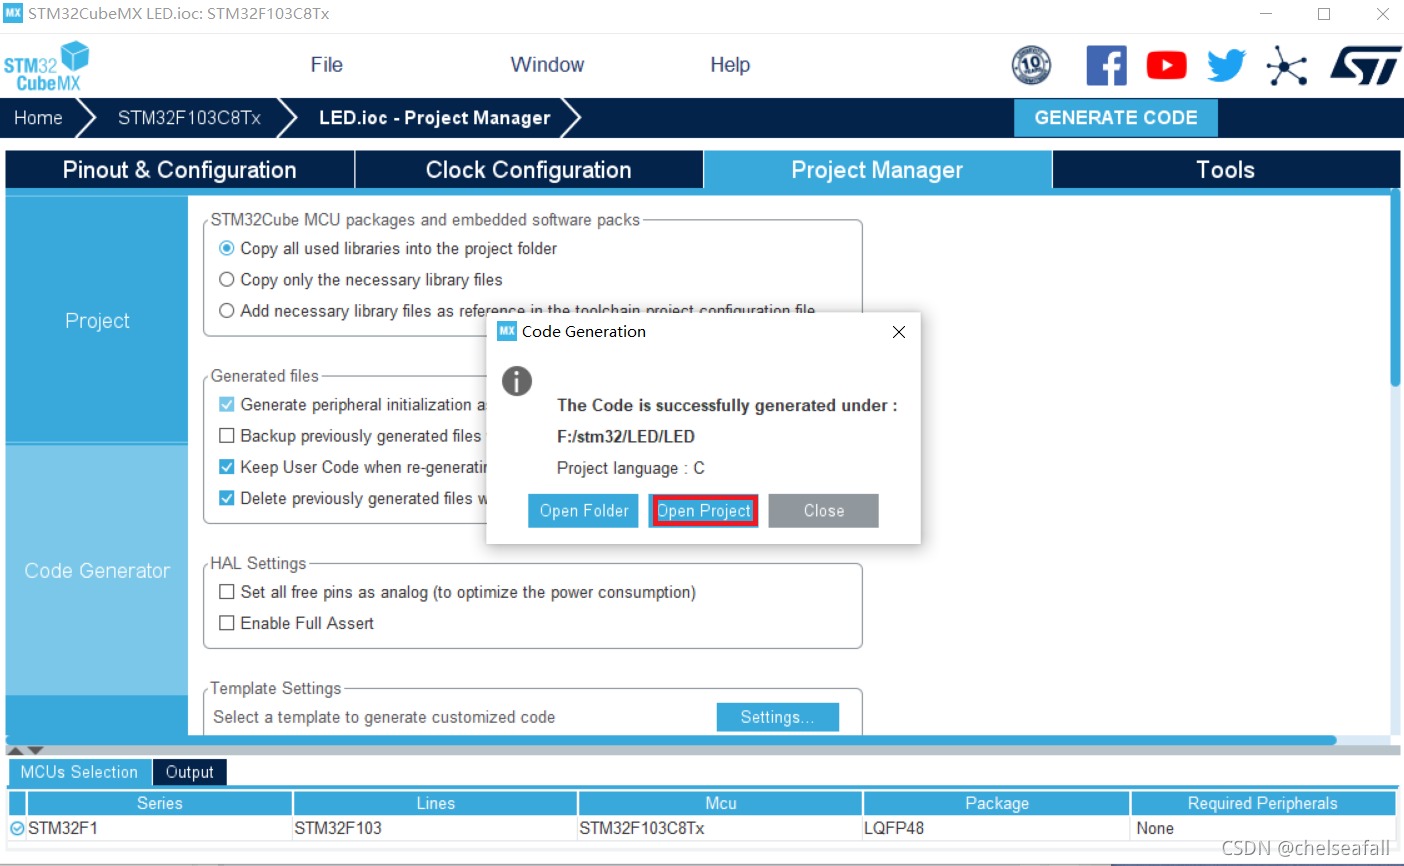The image size is (1404, 866).
Task: Click the Series column header
Action: point(160,803)
